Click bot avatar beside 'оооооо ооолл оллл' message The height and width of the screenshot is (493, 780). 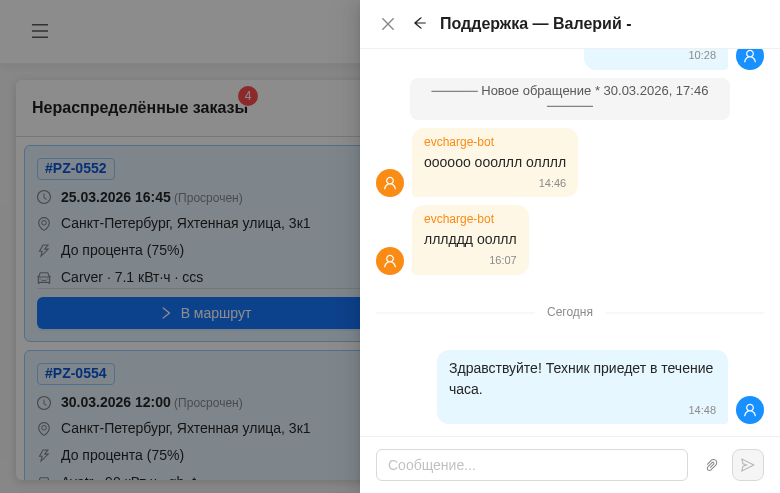coord(390,183)
